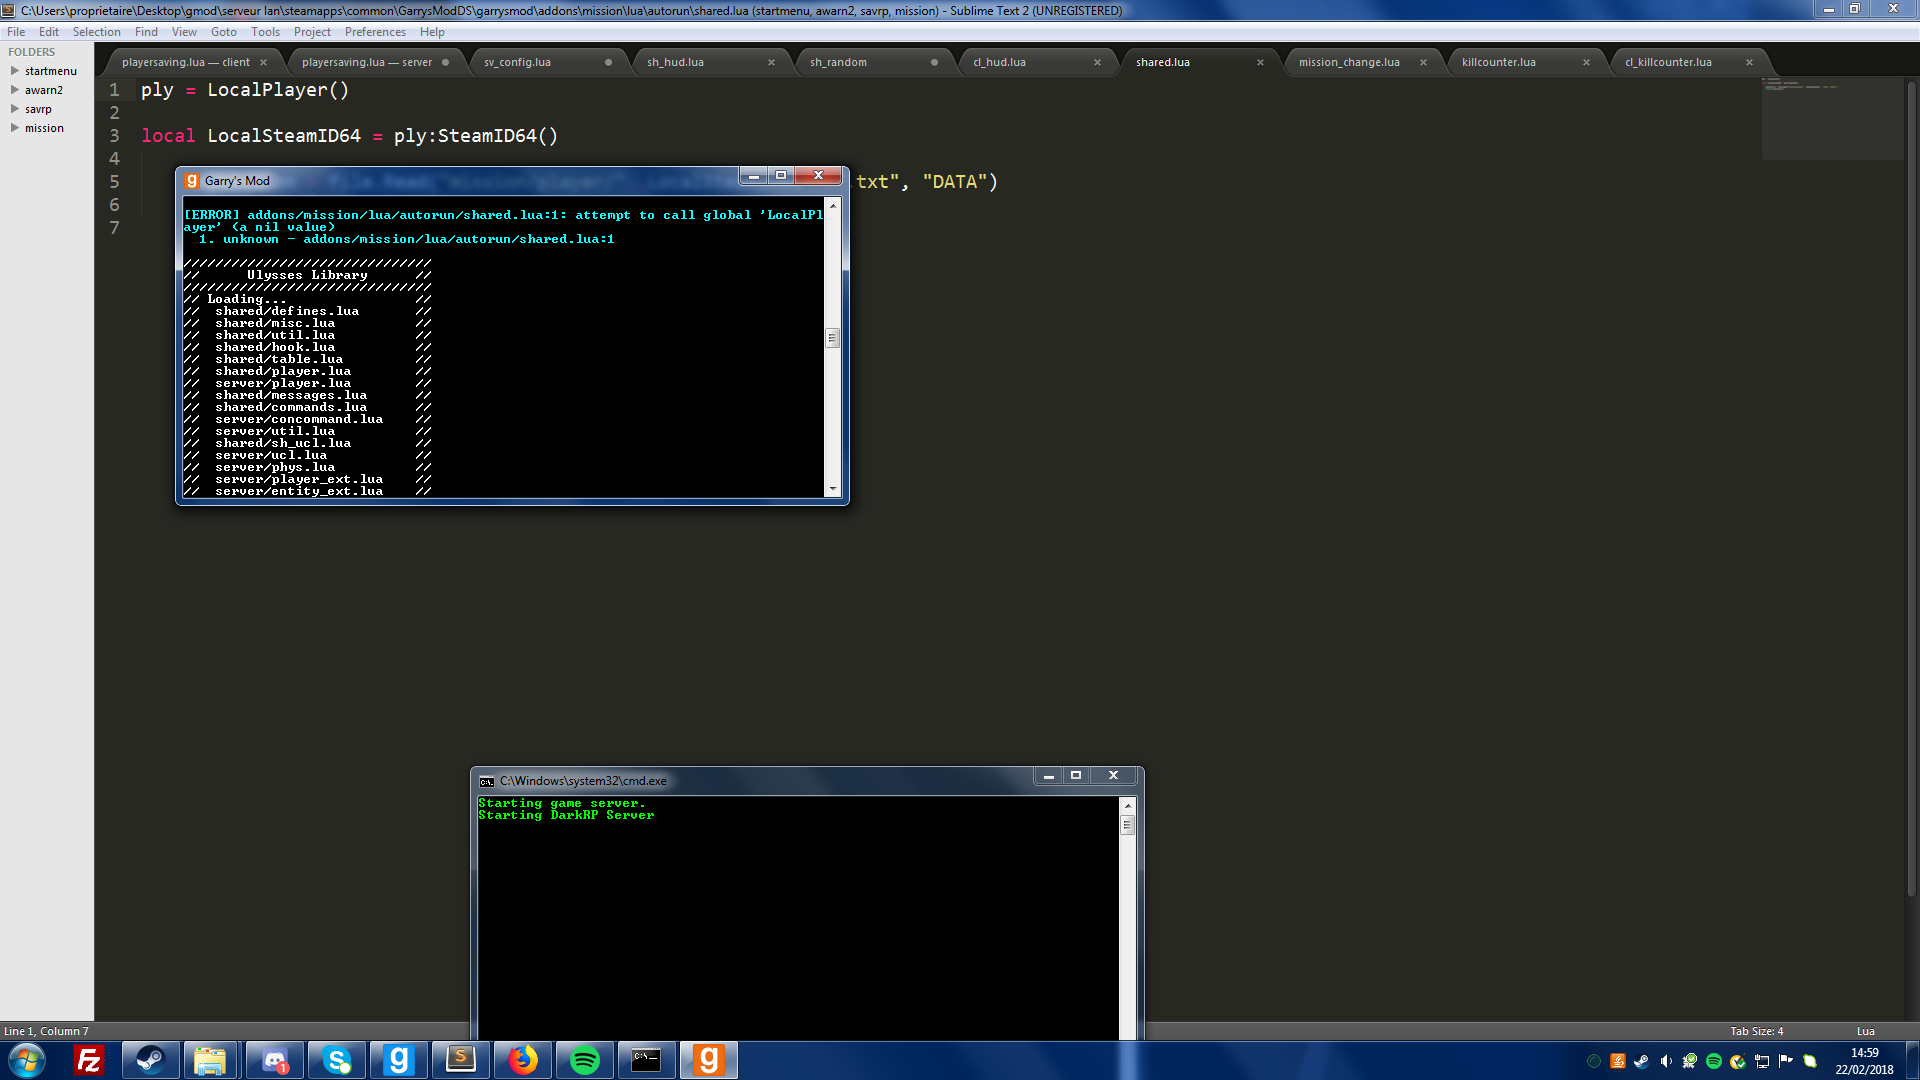The height and width of the screenshot is (1080, 1920).
Task: Expand the startmenu folder in sidebar
Action: pos(15,71)
